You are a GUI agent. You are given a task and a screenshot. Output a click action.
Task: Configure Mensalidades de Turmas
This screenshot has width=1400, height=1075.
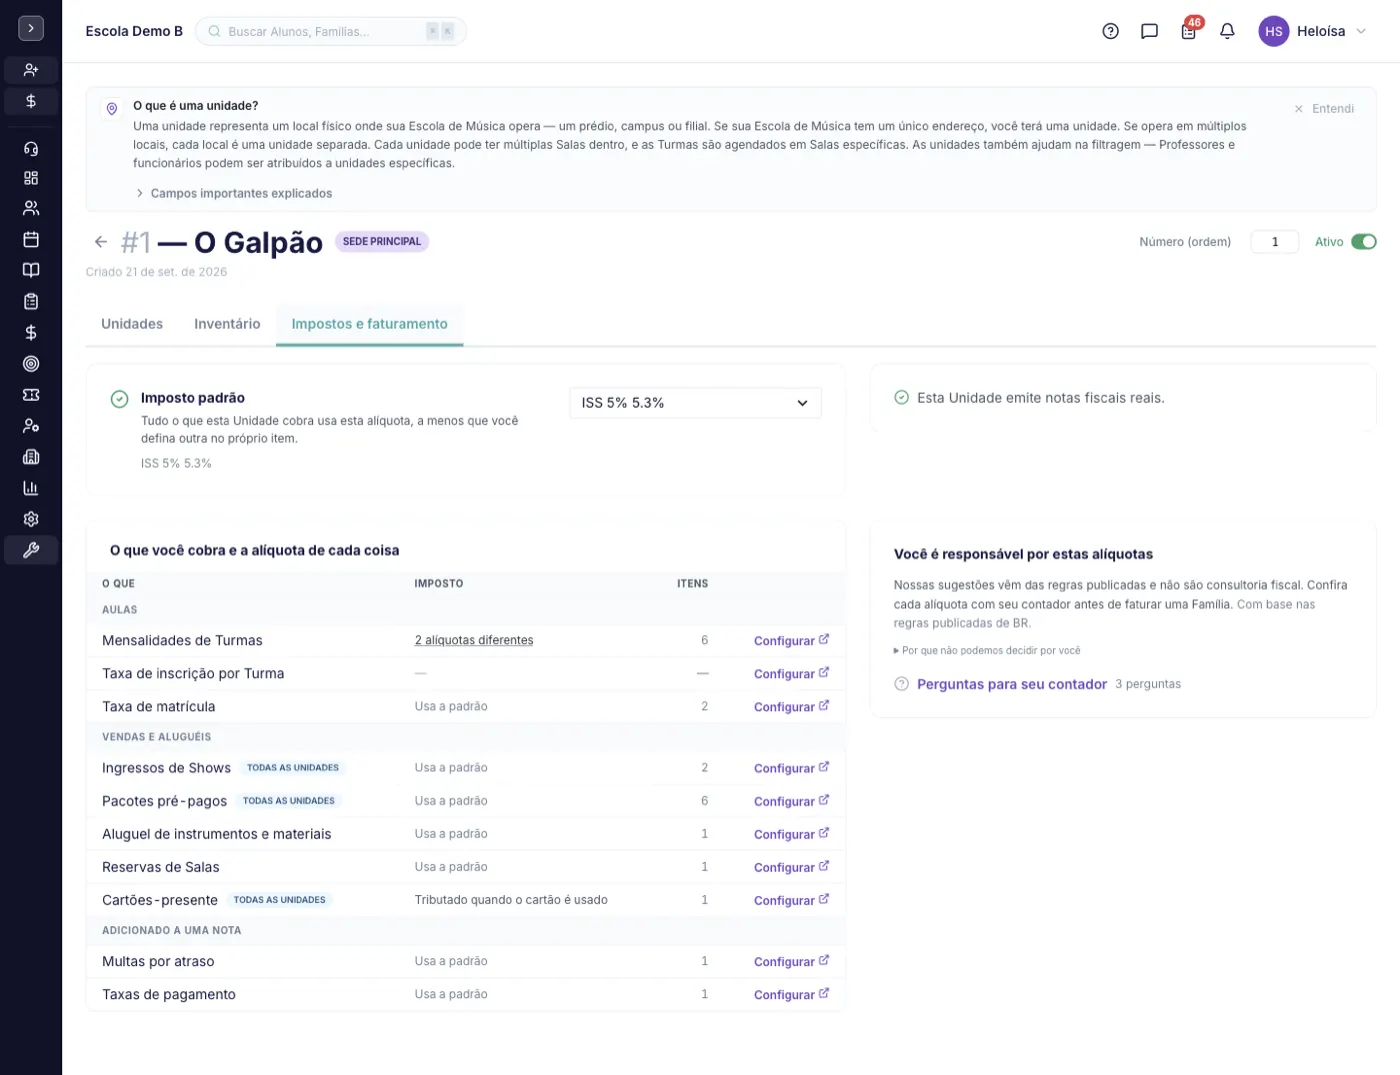click(791, 641)
